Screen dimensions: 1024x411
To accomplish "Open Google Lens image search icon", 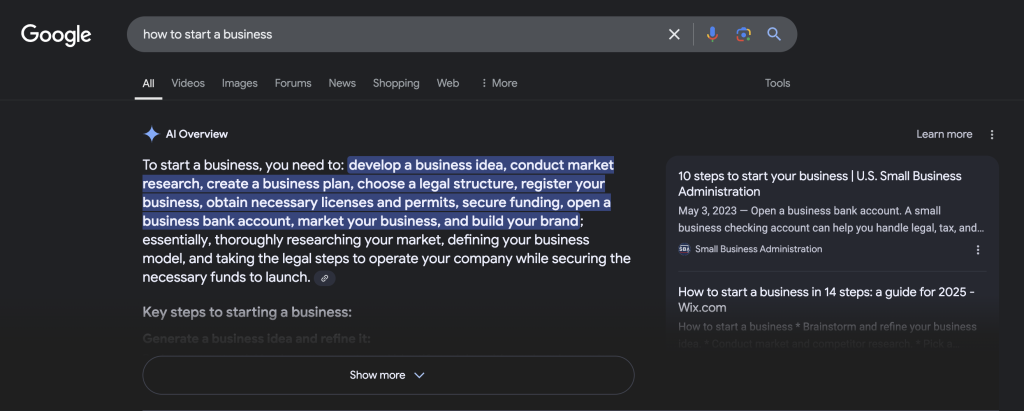I will (x=743, y=34).
